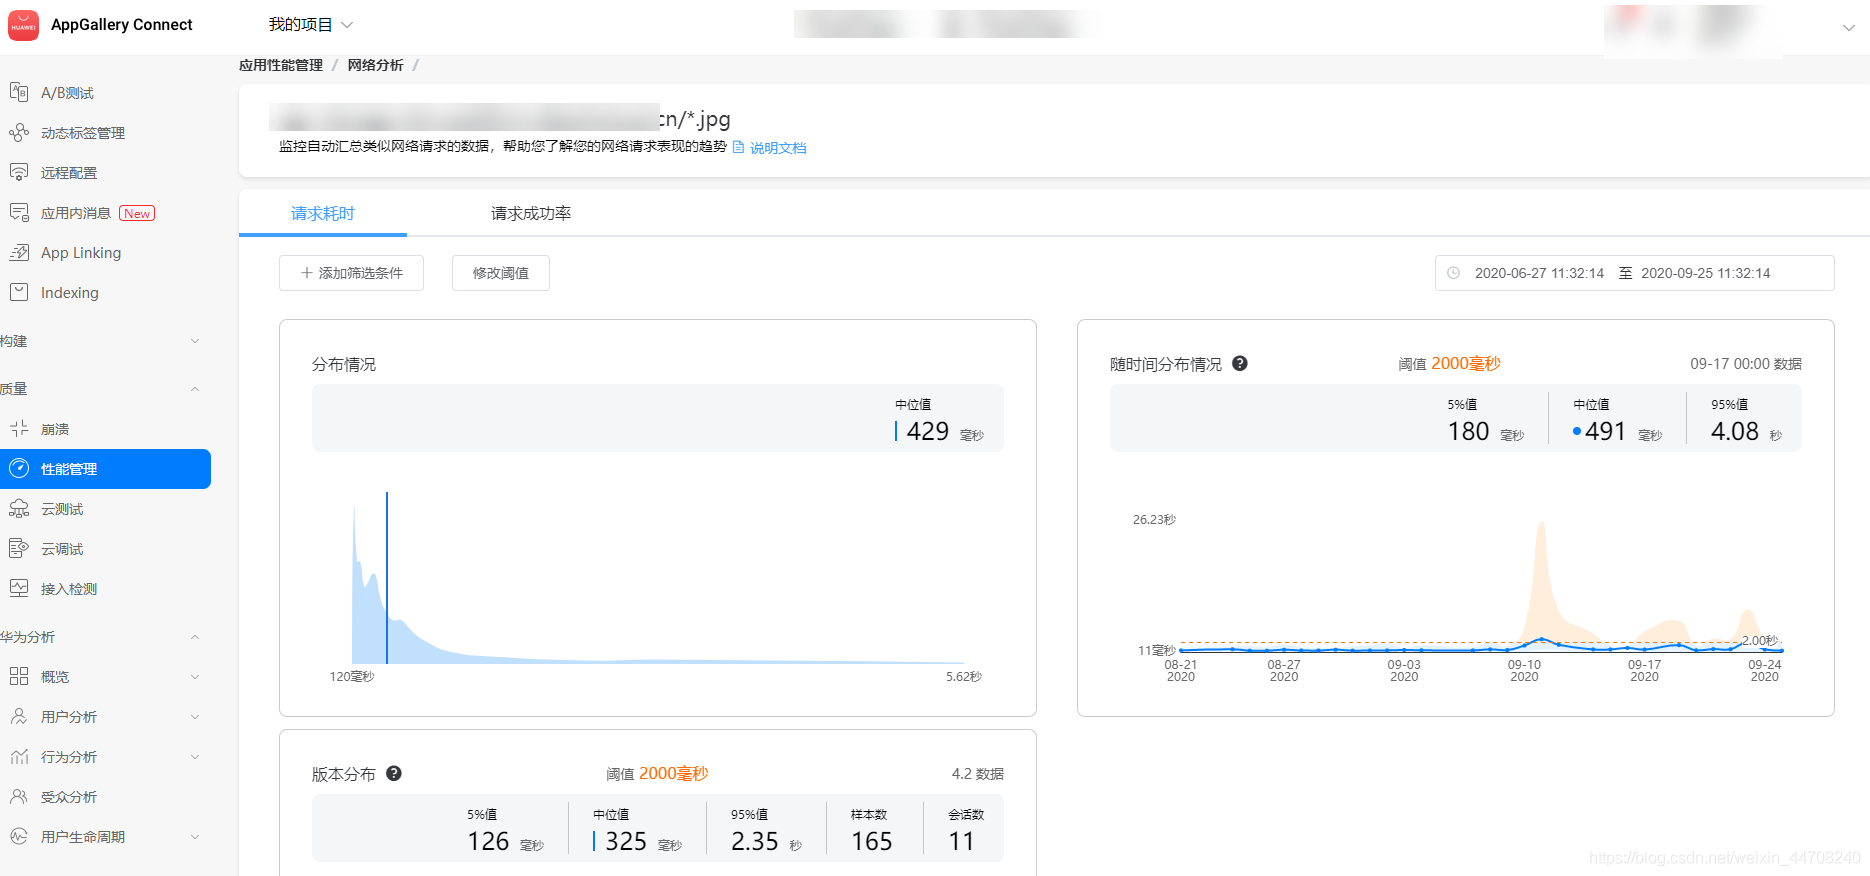Click the New badge on 应用内消息
This screenshot has width=1870, height=876.
point(137,213)
